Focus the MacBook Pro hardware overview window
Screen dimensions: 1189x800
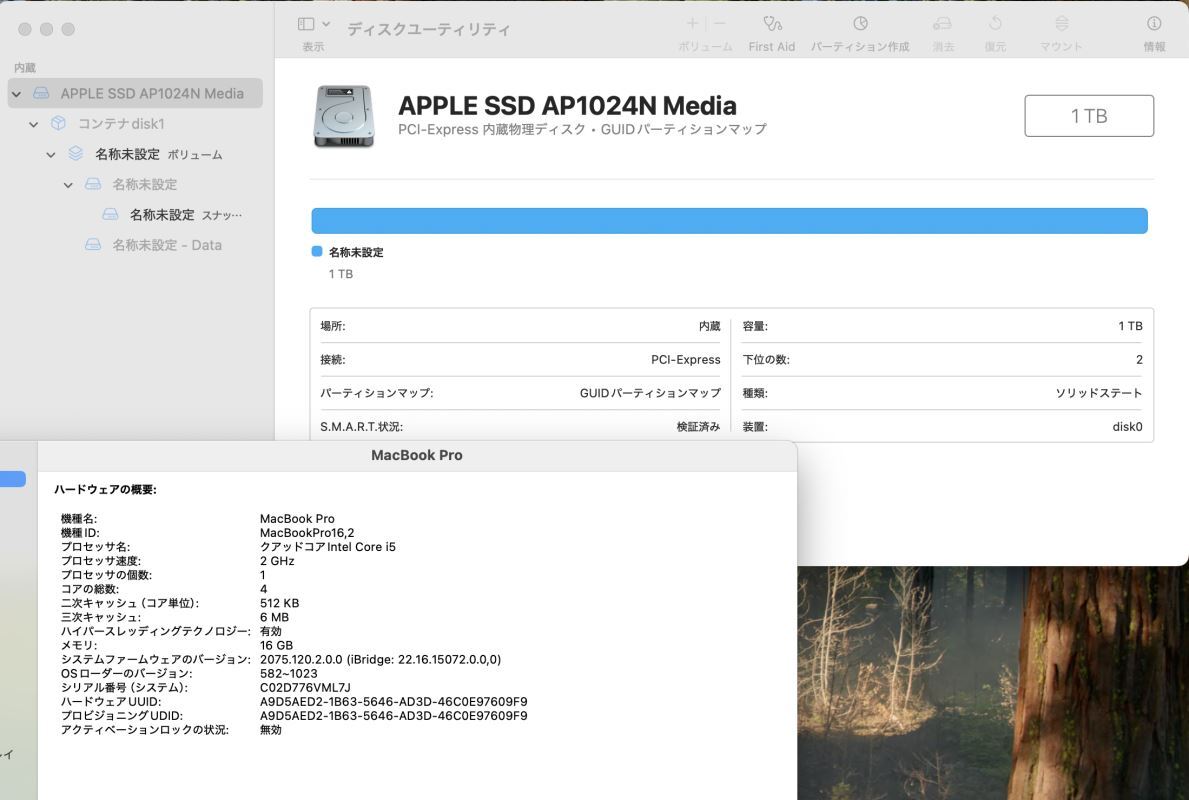(x=417, y=455)
